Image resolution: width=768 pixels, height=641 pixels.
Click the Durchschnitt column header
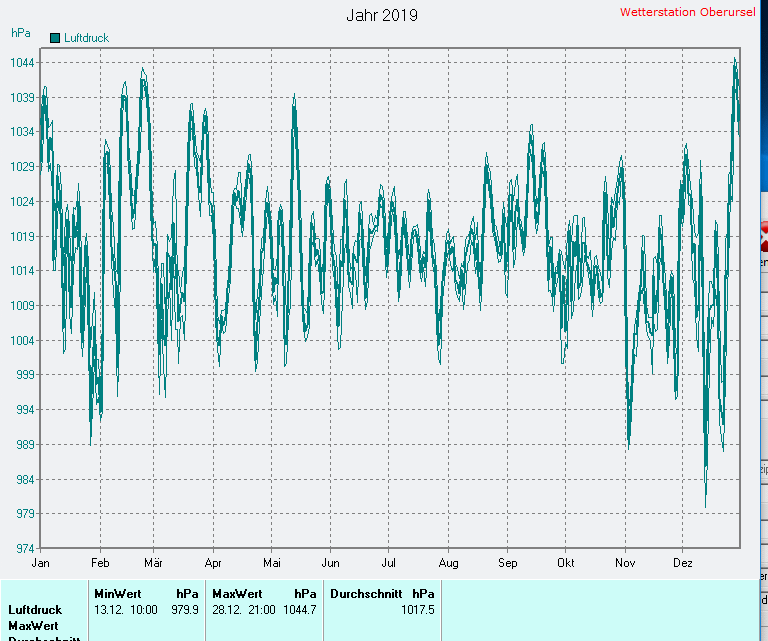[366, 594]
